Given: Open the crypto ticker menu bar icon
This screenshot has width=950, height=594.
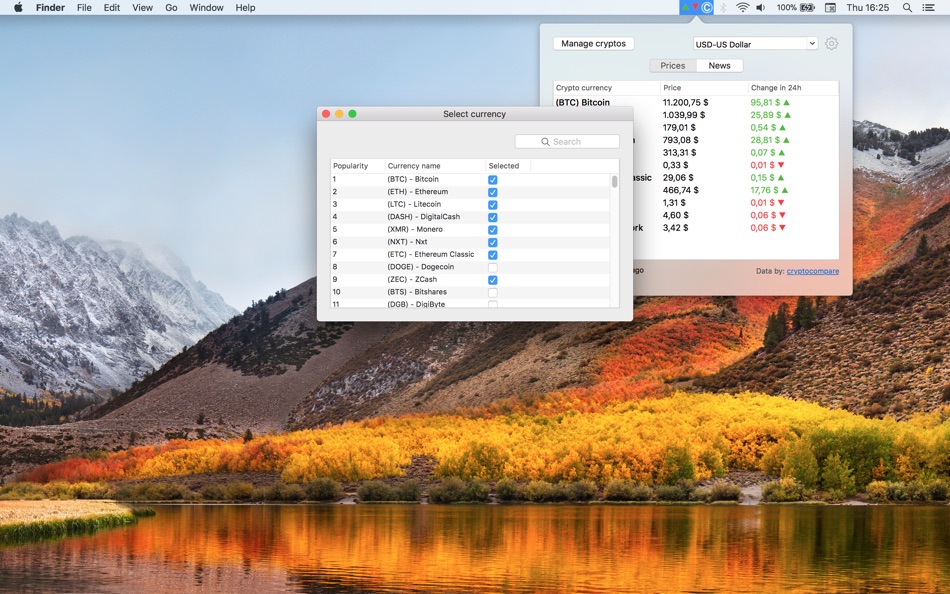Looking at the screenshot, I should 696,7.
